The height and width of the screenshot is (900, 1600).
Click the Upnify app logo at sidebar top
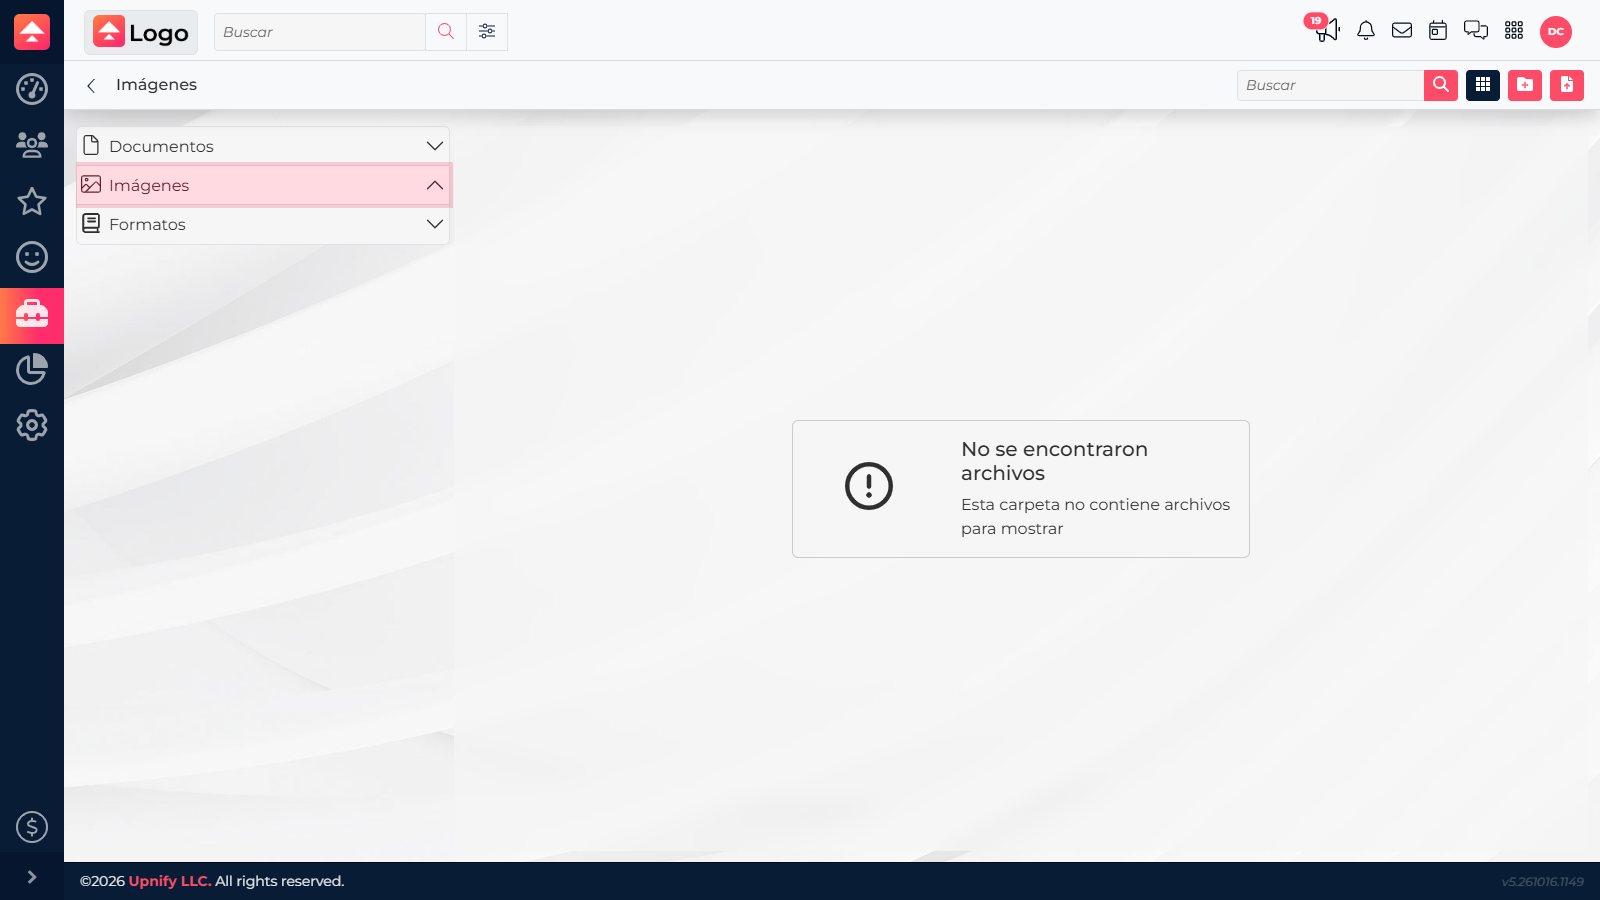(32, 32)
